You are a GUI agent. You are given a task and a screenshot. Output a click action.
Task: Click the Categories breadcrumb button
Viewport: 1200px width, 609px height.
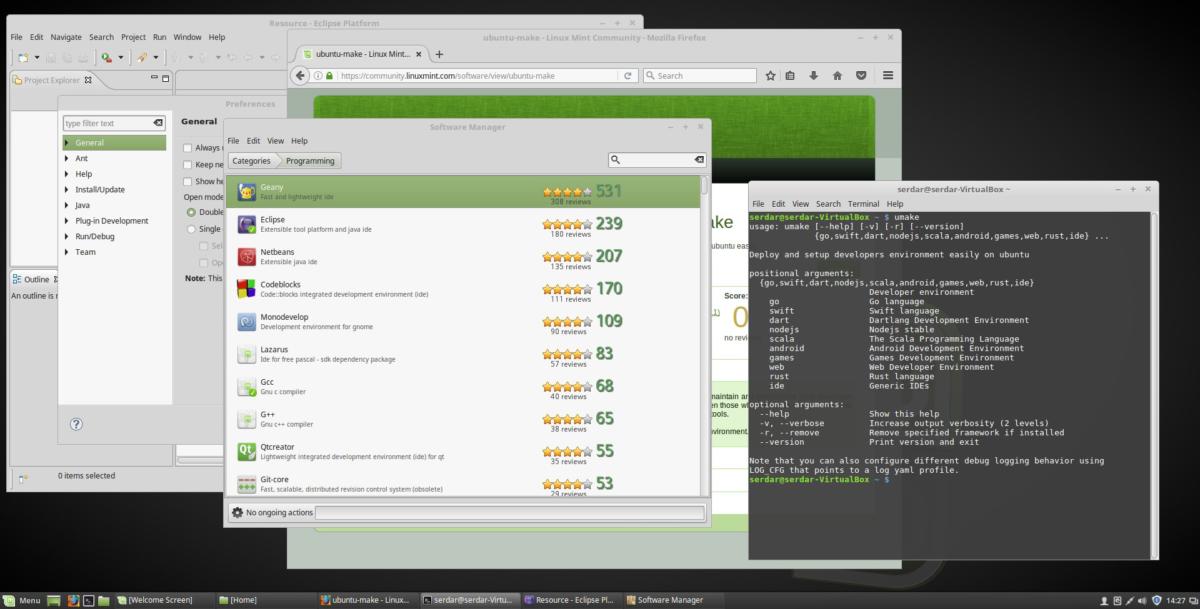(x=251, y=160)
